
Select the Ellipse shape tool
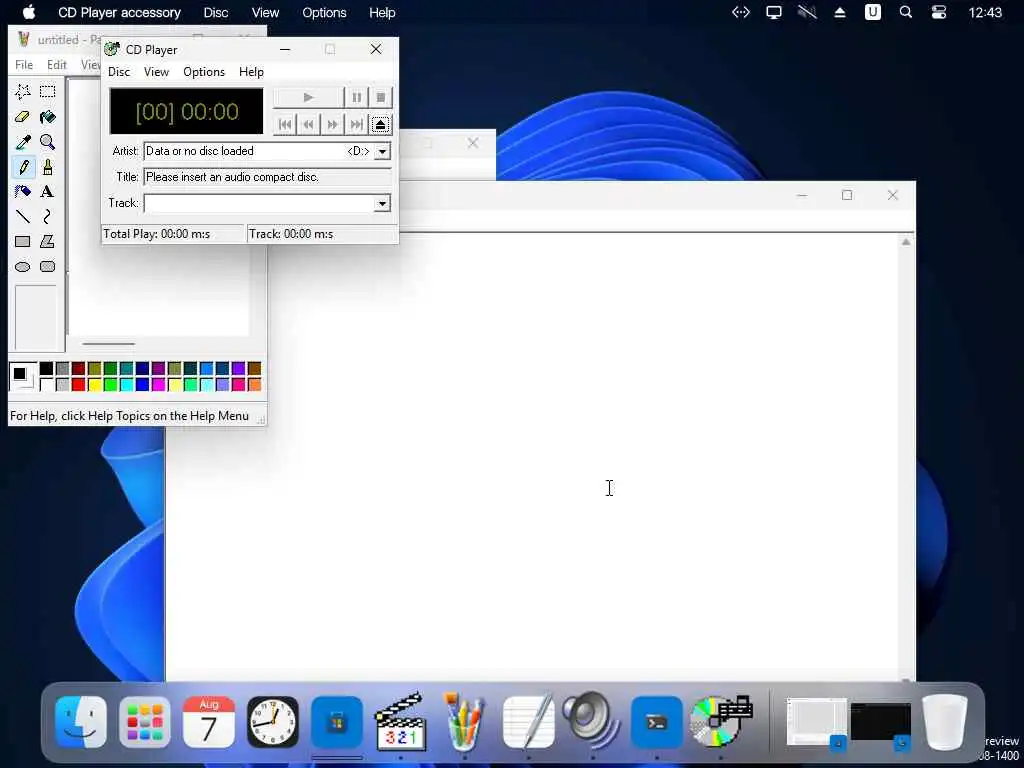[23, 266]
